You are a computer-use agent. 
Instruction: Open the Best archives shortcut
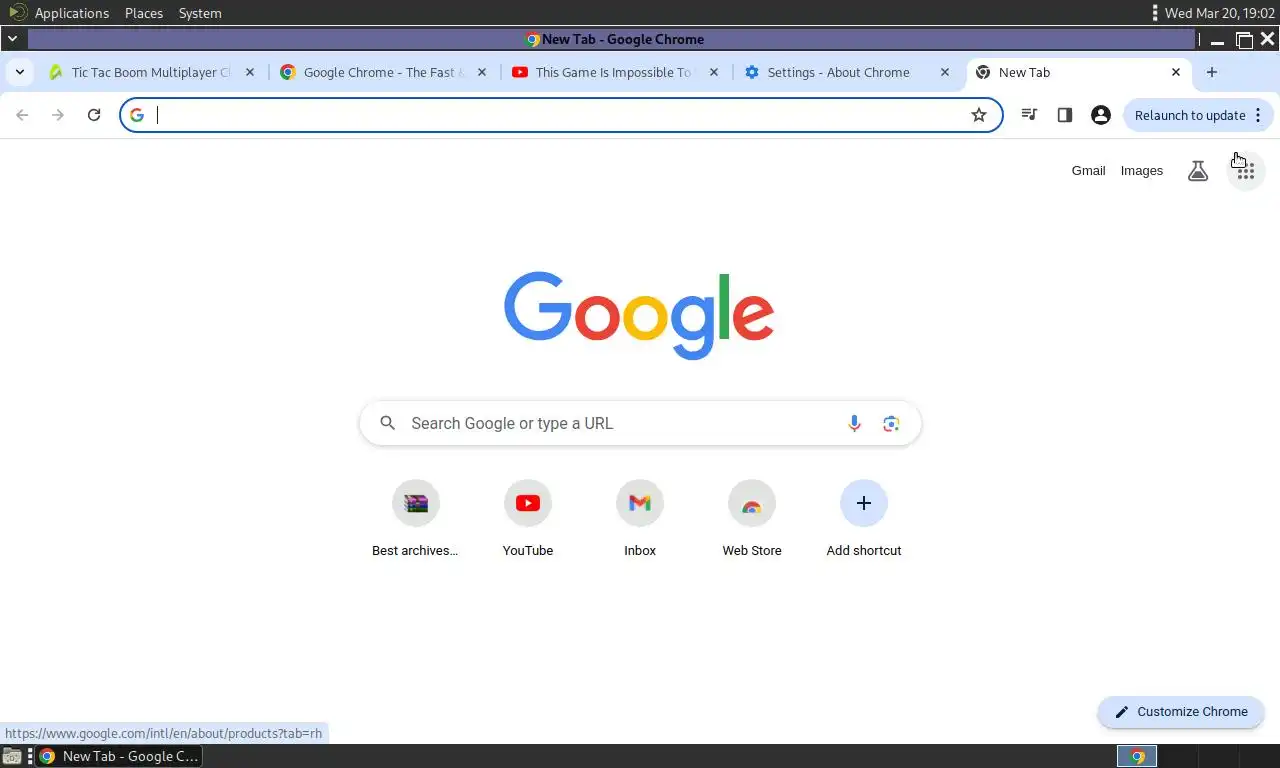click(x=416, y=518)
